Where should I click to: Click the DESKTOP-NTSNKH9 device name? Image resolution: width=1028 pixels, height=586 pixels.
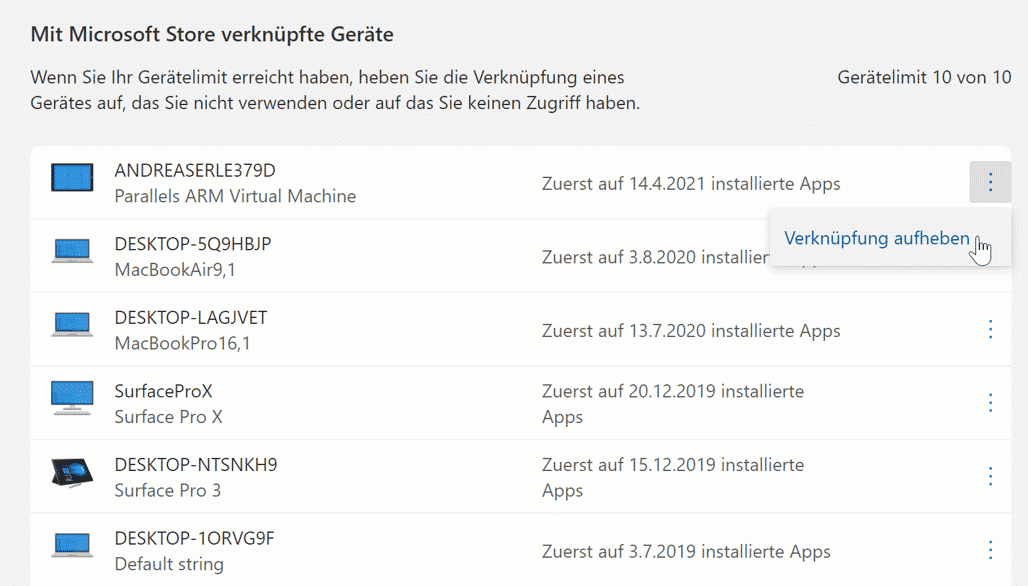196,465
